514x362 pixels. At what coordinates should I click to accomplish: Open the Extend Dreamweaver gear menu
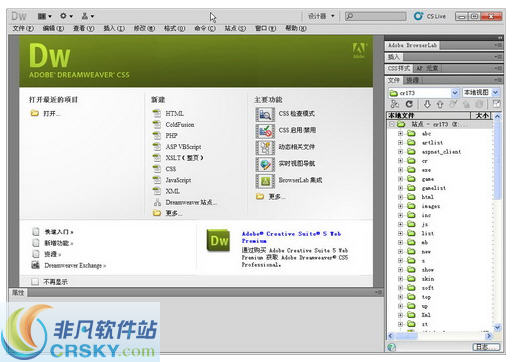[x=66, y=16]
